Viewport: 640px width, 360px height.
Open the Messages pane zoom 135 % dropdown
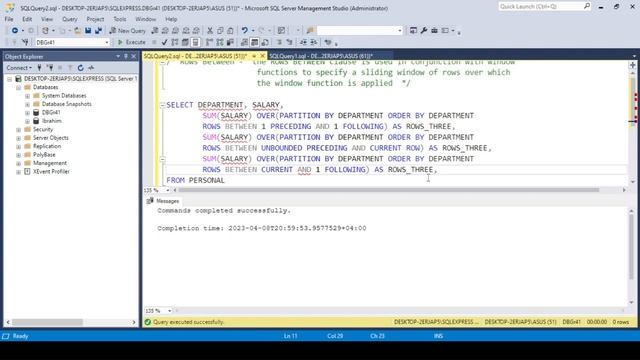pyautogui.click(x=169, y=311)
